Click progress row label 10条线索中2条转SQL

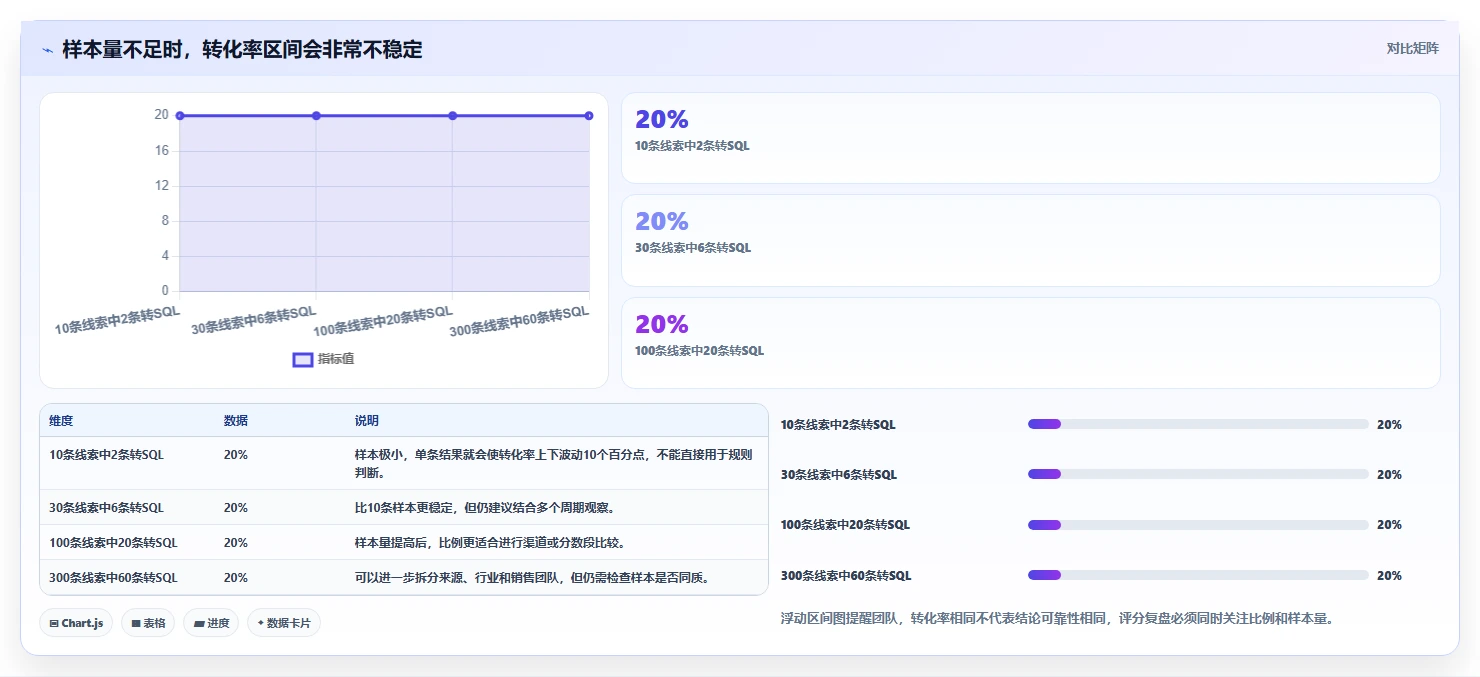838,425
